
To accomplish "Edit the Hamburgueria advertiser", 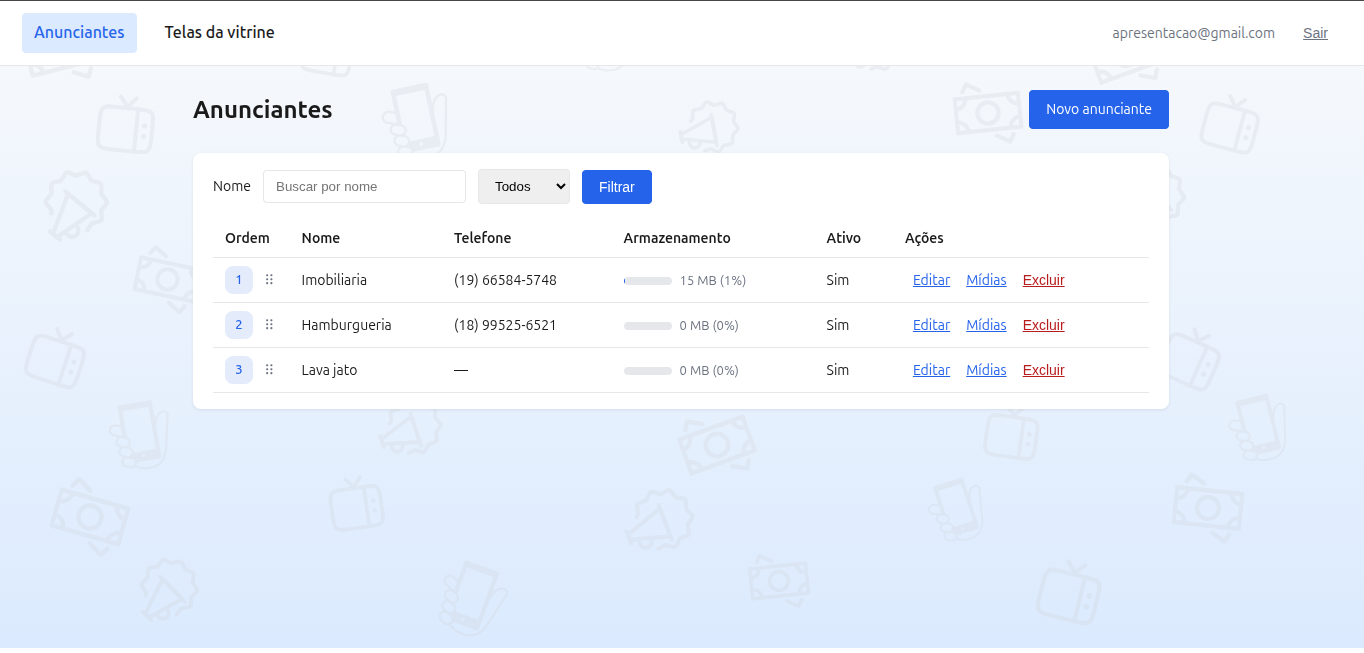I will (x=931, y=325).
